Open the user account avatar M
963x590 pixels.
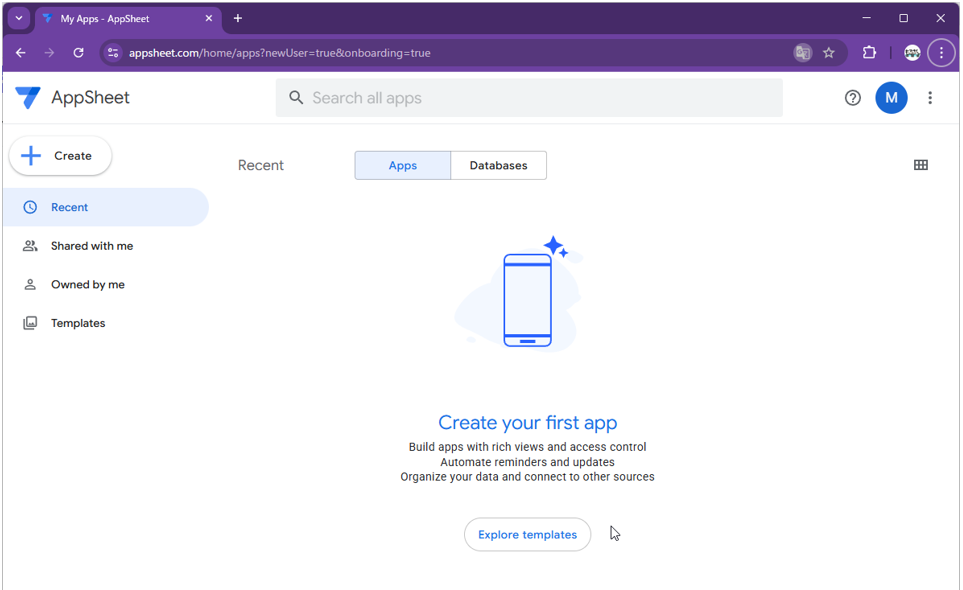coord(891,98)
